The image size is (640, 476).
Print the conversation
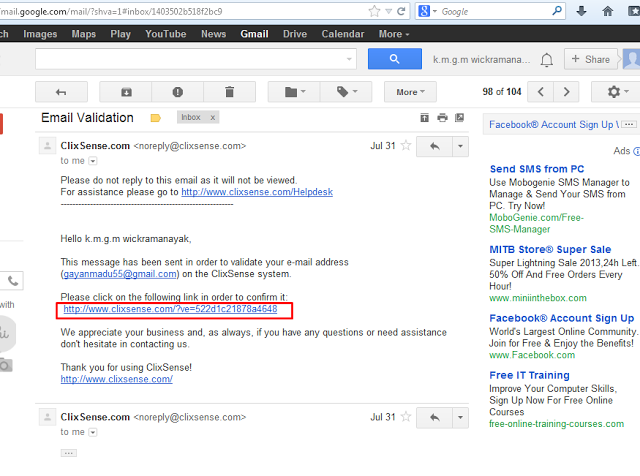pyautogui.click(x=442, y=118)
